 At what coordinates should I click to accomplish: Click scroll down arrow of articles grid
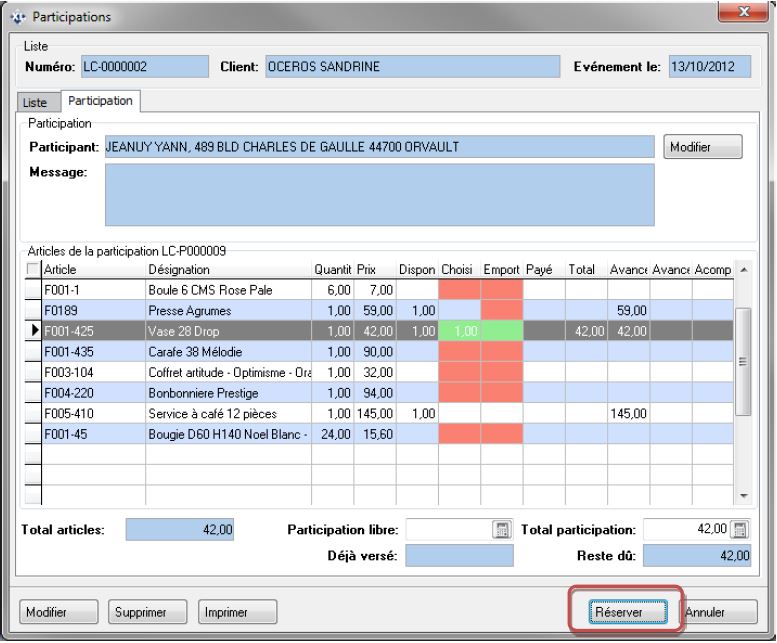(x=742, y=497)
